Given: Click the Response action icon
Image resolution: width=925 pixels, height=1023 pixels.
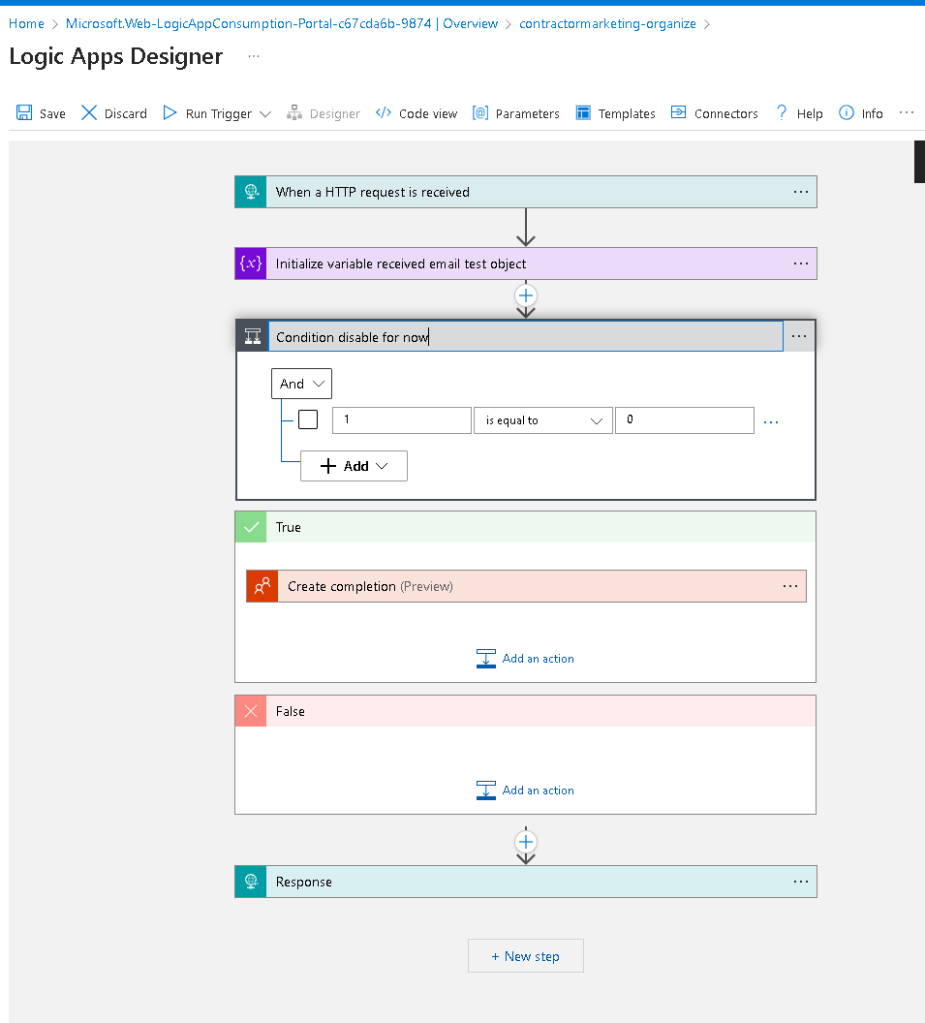Looking at the screenshot, I should 251,881.
